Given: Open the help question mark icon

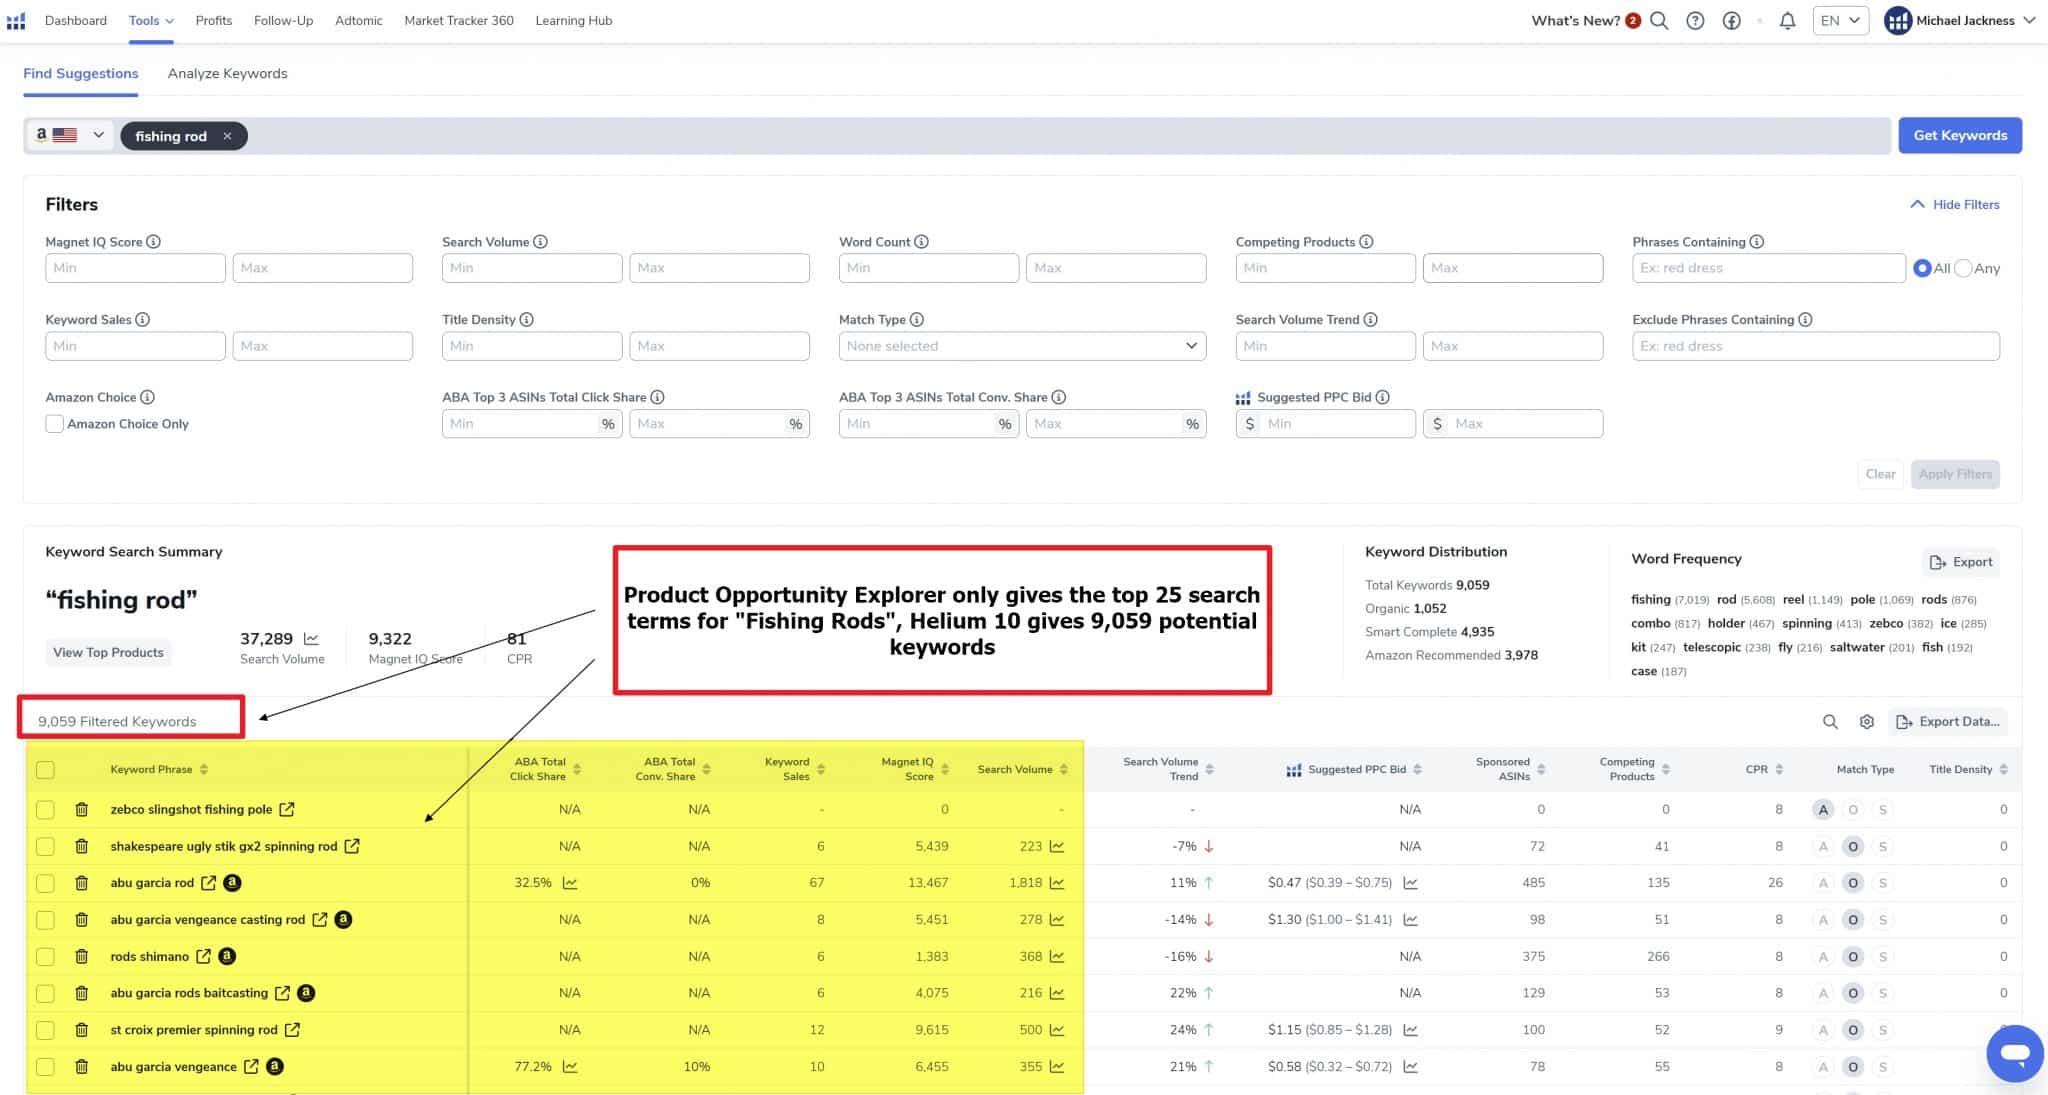Looking at the screenshot, I should 1695,21.
